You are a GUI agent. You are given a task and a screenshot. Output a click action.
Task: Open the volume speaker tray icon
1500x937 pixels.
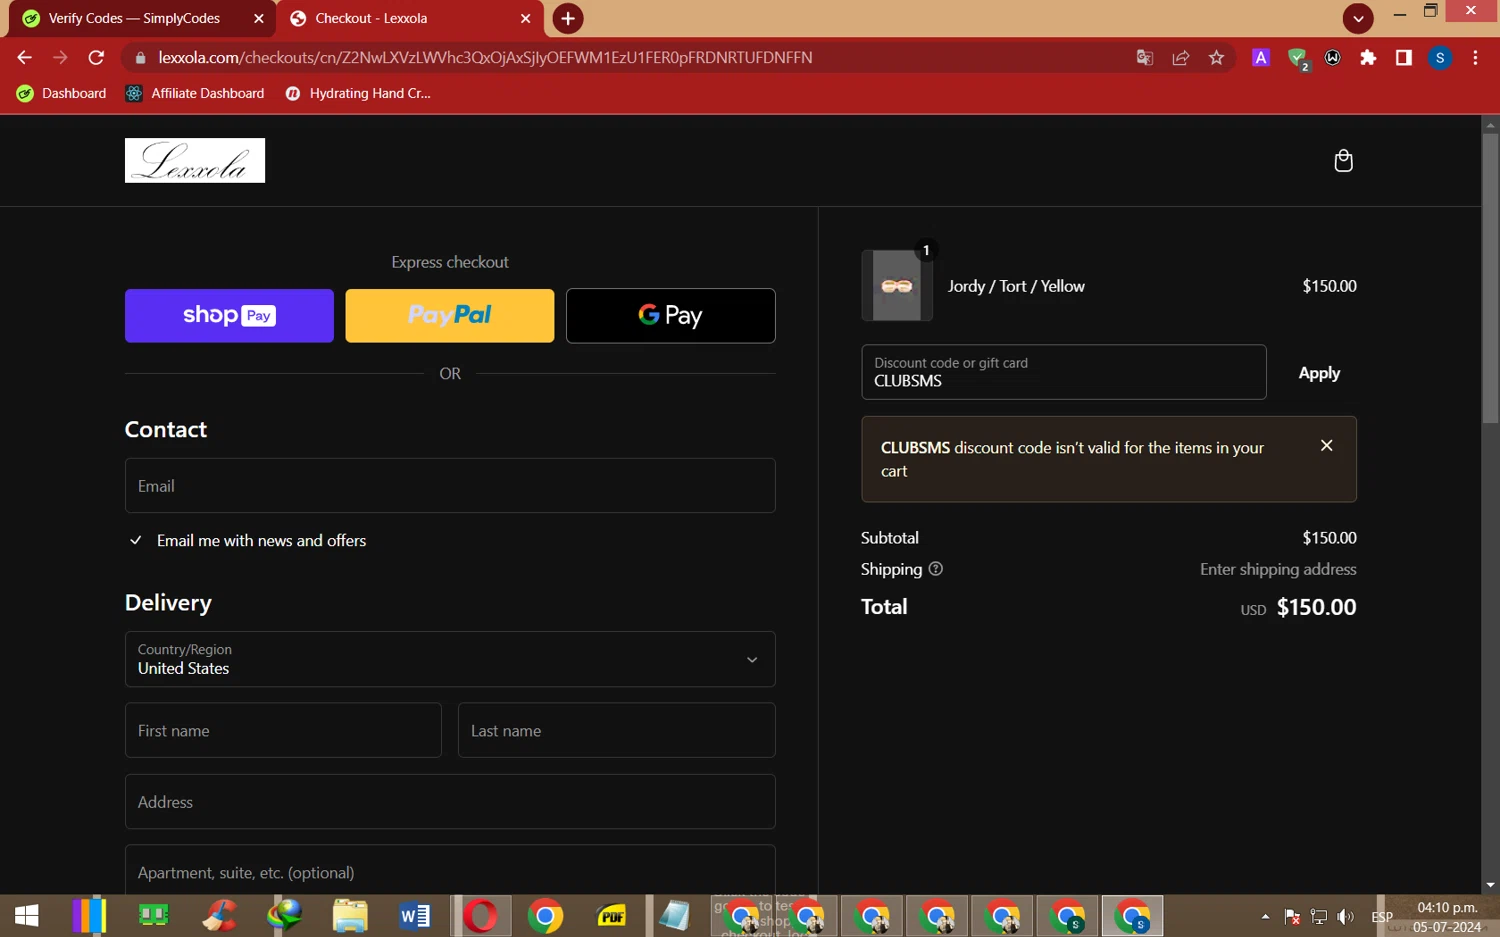pyautogui.click(x=1346, y=916)
